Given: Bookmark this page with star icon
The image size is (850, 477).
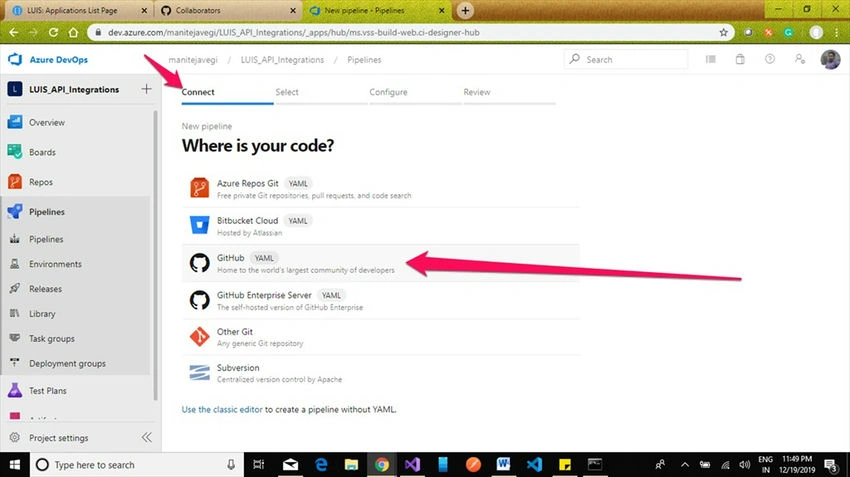Looking at the screenshot, I should (723, 33).
